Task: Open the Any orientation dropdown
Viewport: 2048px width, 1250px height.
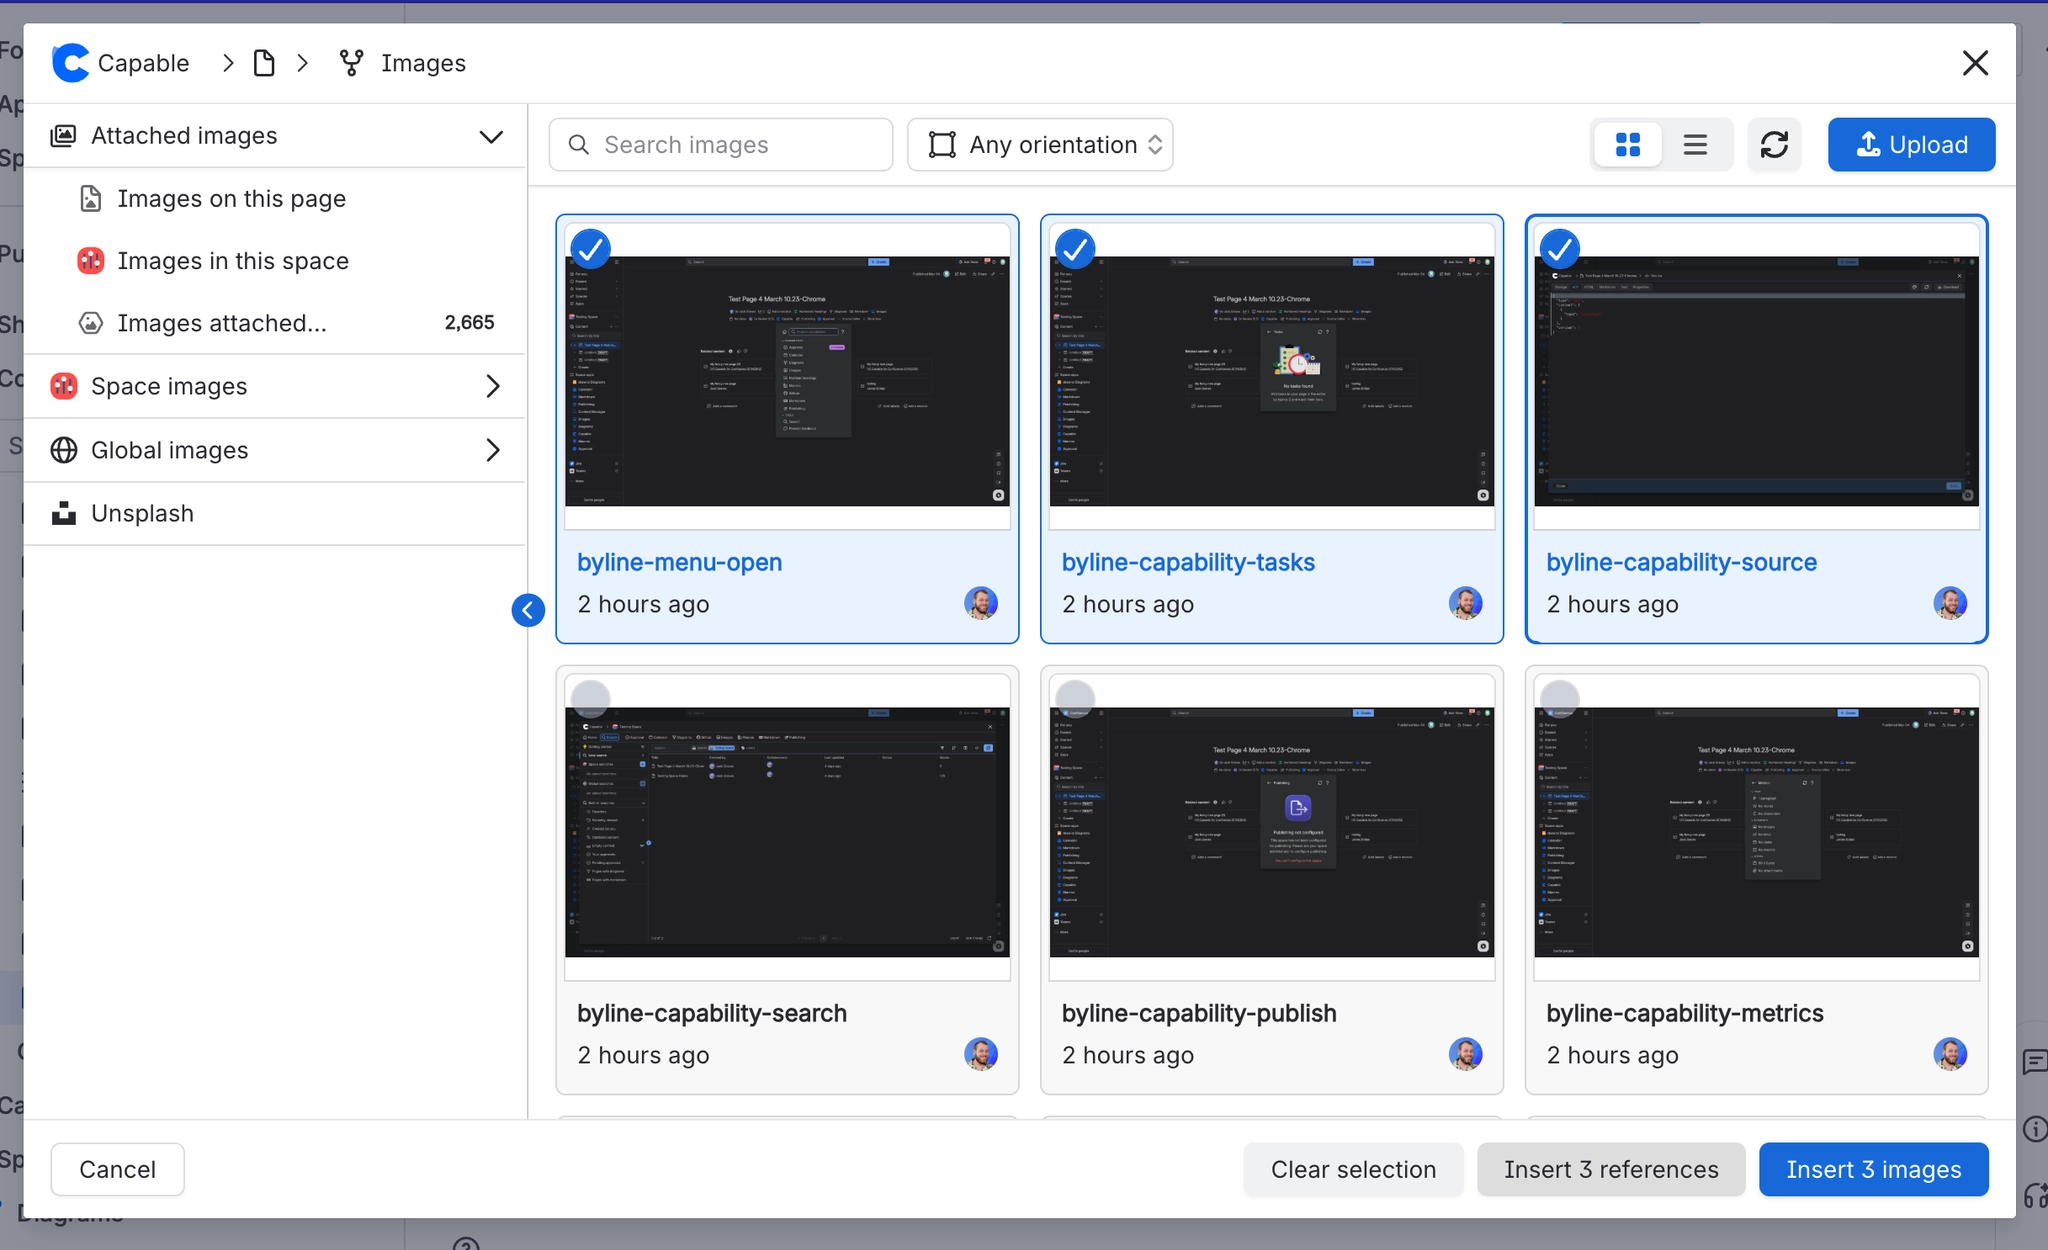Action: point(1039,144)
